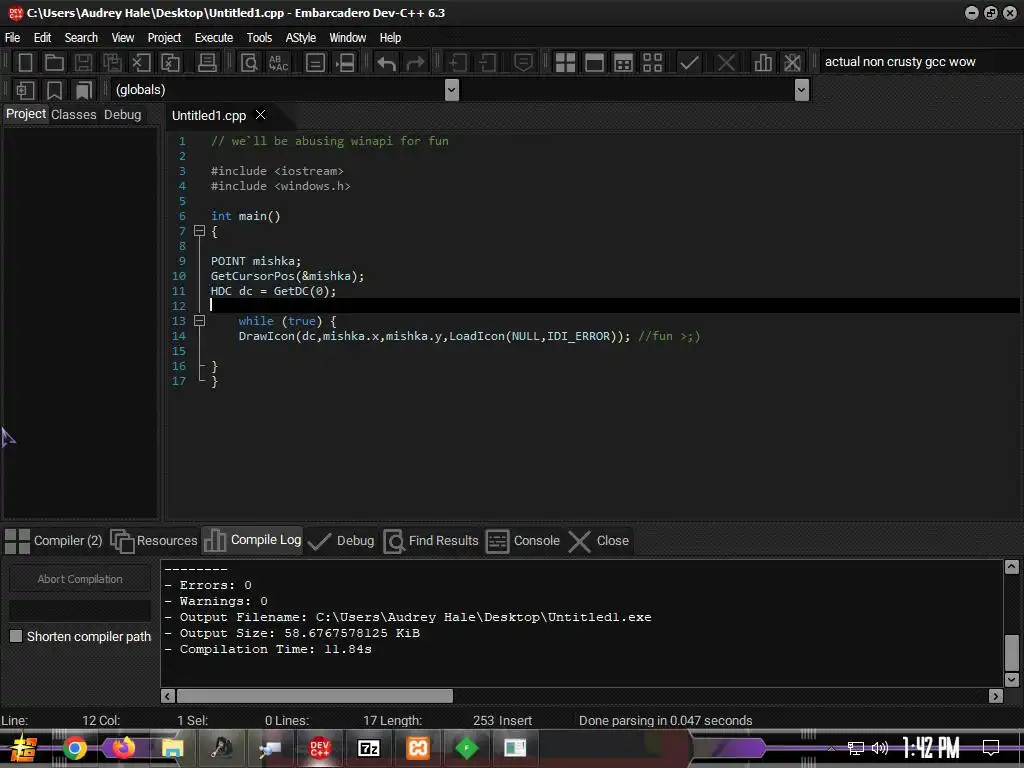Open the Project menu
Viewport: 1024px width, 768px height.
pos(164,38)
